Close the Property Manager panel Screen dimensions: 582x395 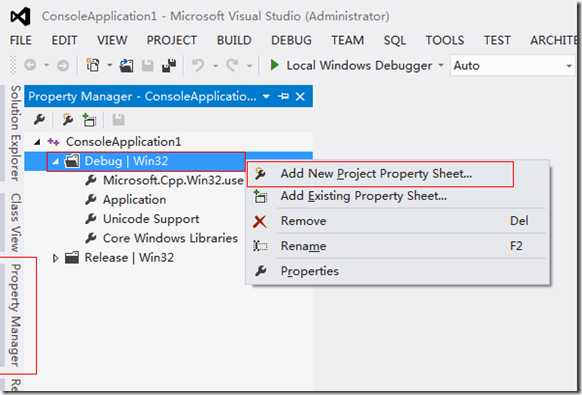(300, 97)
